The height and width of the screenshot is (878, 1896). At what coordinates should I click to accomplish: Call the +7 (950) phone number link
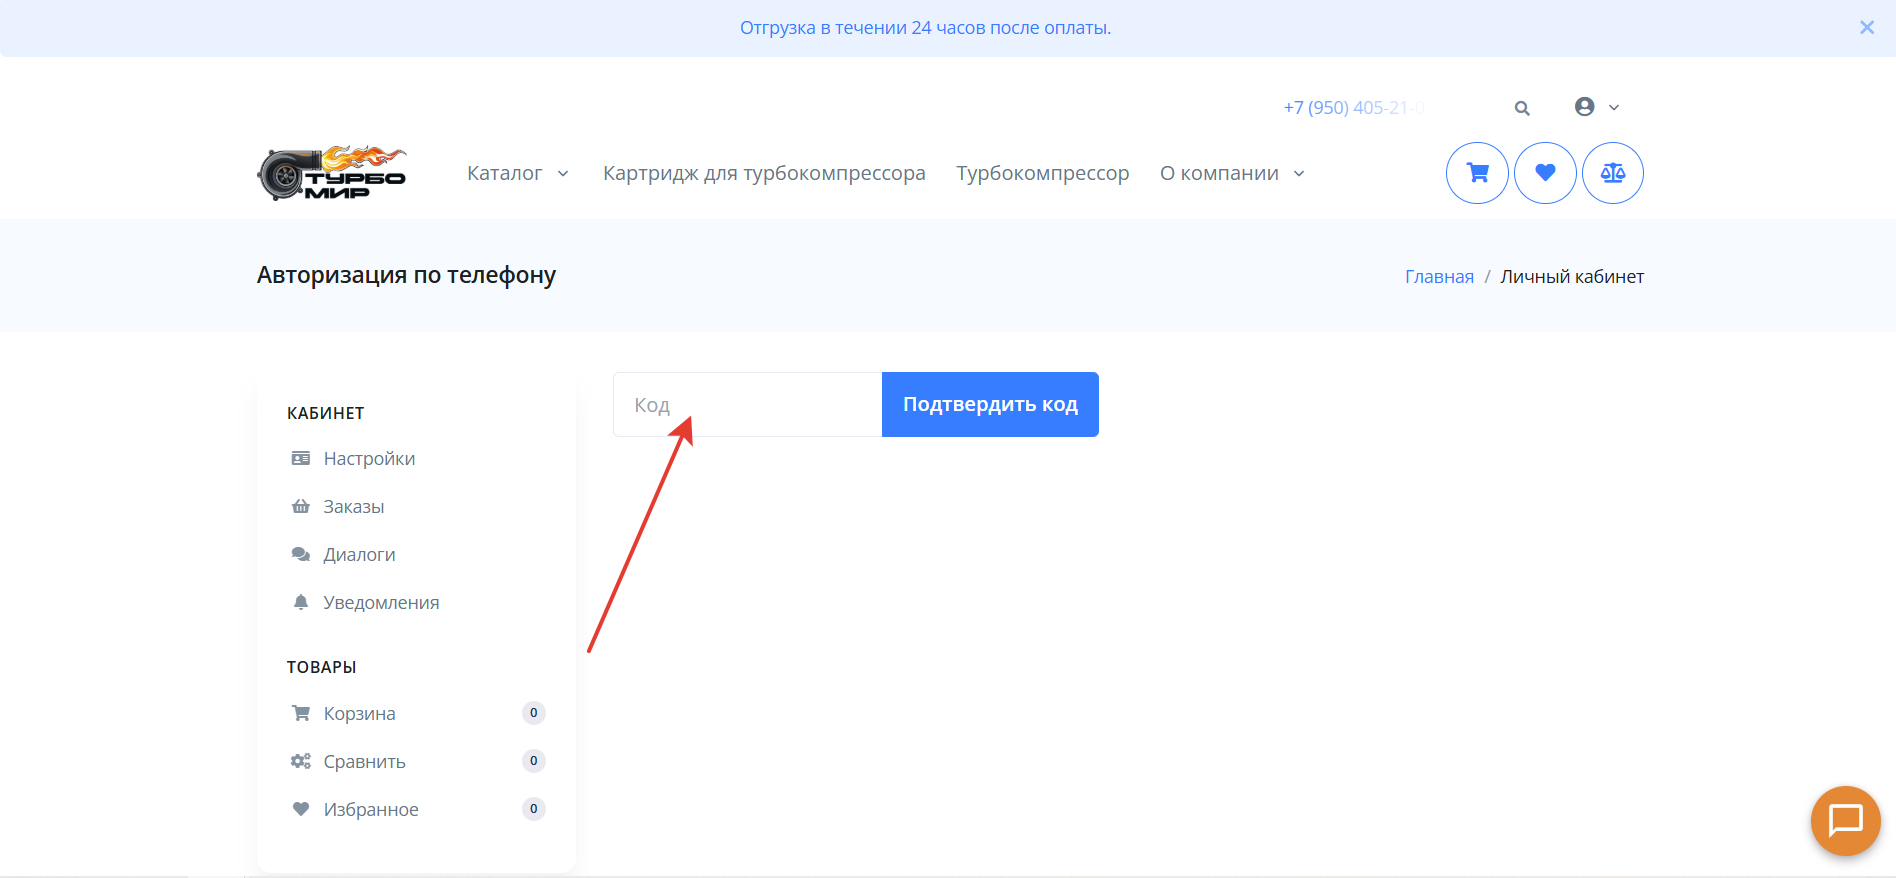[x=1354, y=108]
